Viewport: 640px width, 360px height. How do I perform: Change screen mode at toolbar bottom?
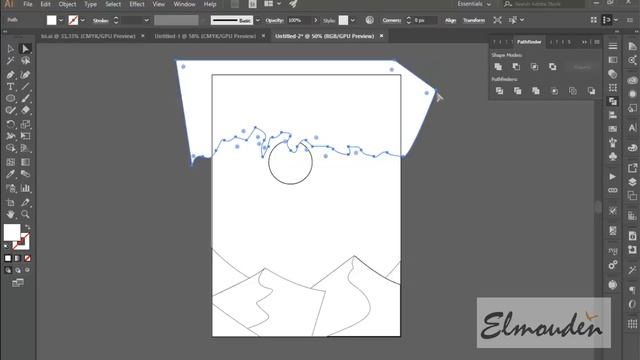pos(18,283)
